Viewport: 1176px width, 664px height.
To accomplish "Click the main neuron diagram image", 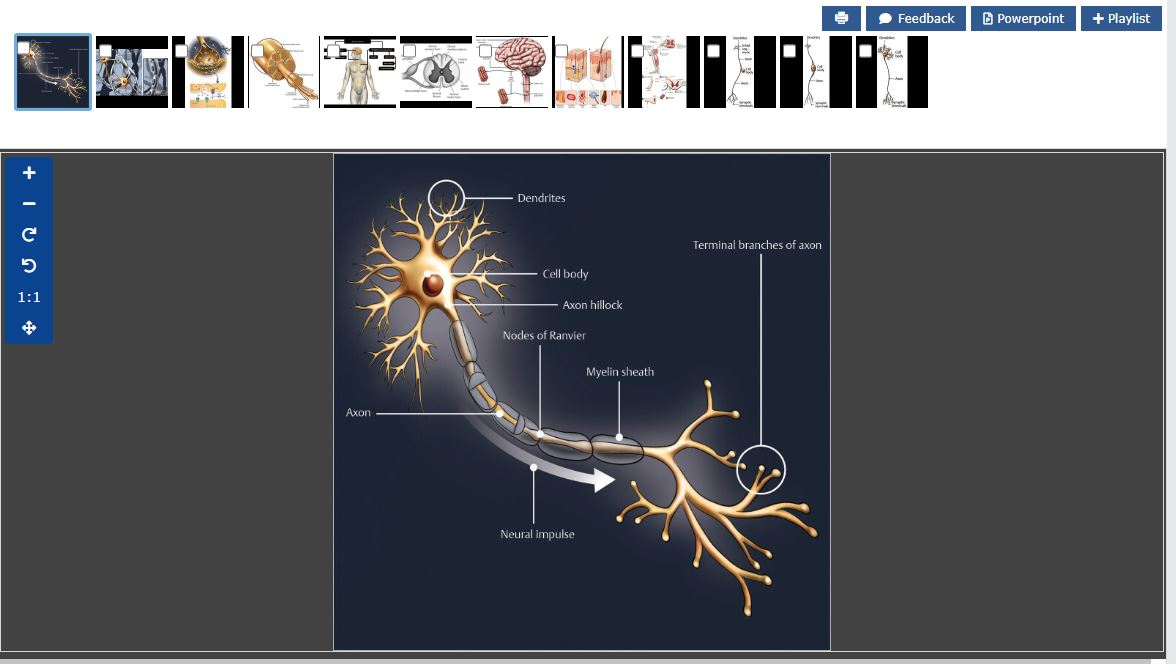I will 581,401.
